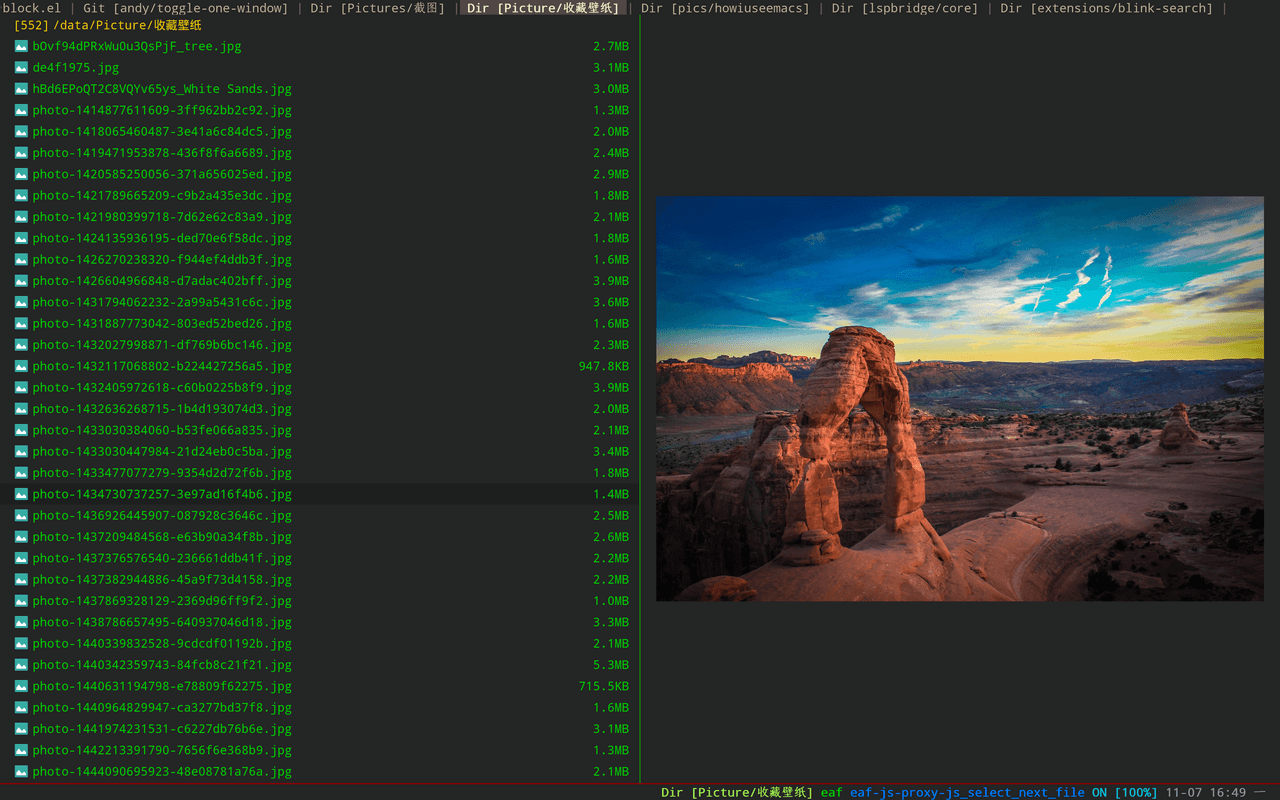
Task: Select the image icon for photo-1432027998871-df769b6bc146.jpg
Action: click(x=21, y=345)
